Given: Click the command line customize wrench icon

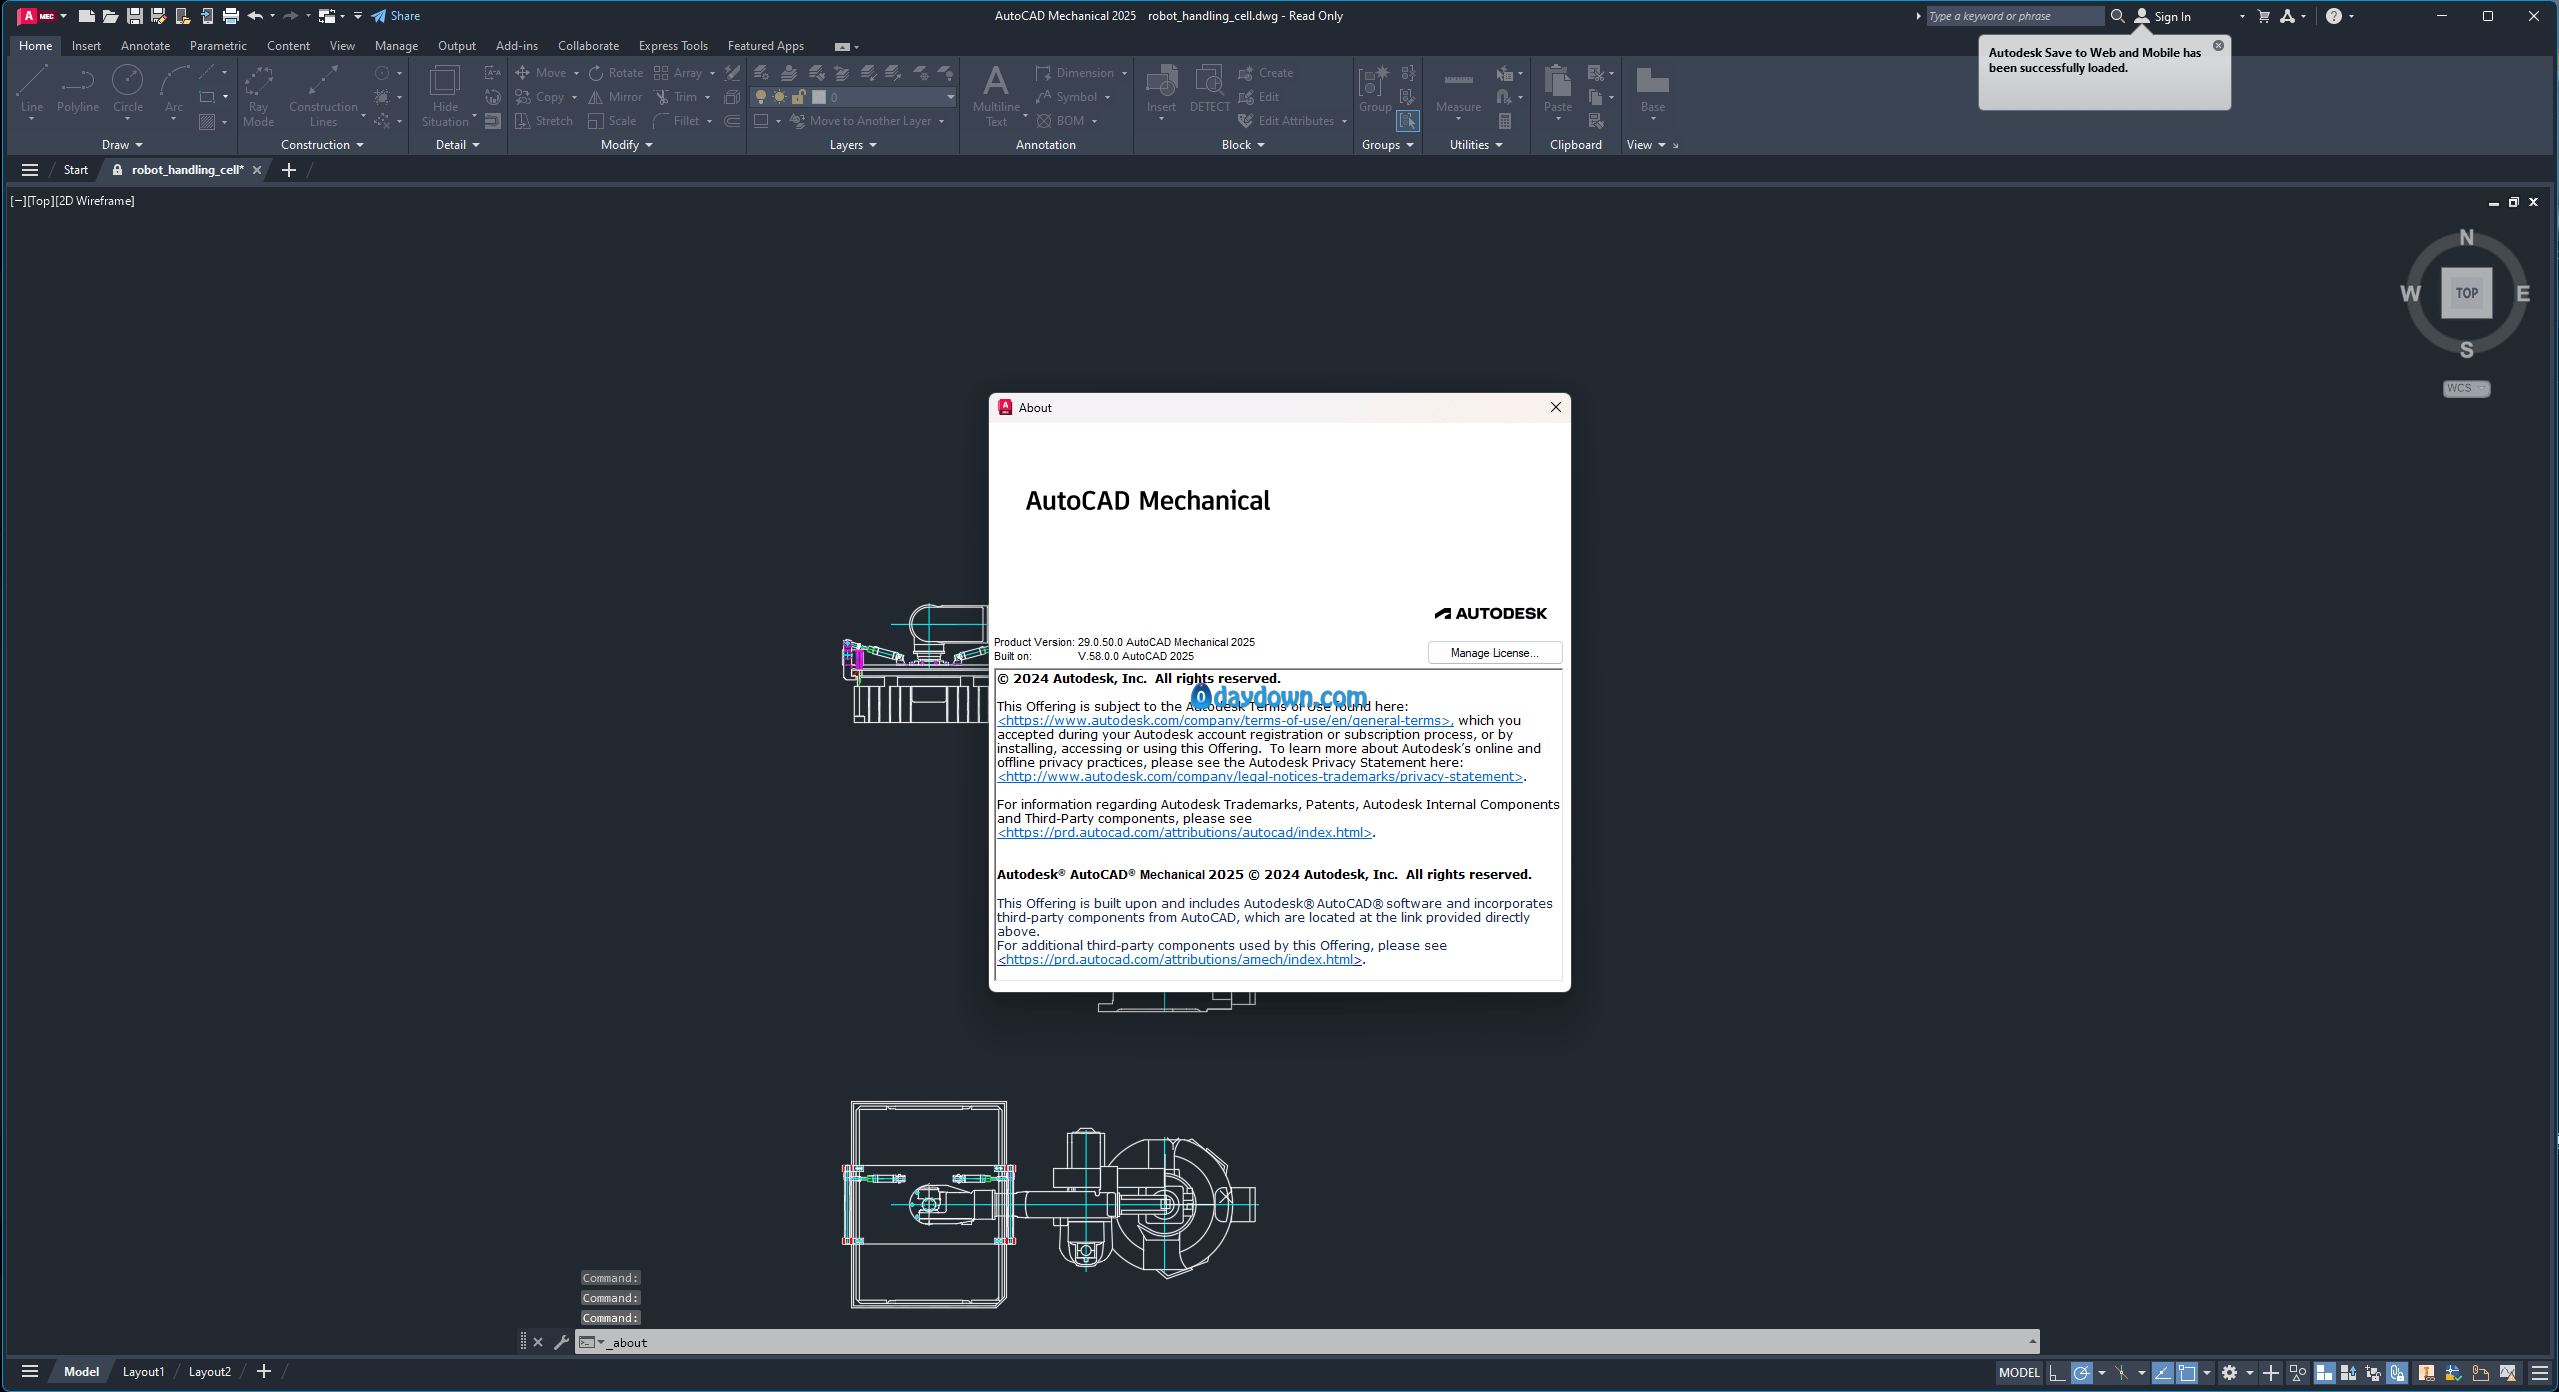Looking at the screenshot, I should coord(561,1342).
